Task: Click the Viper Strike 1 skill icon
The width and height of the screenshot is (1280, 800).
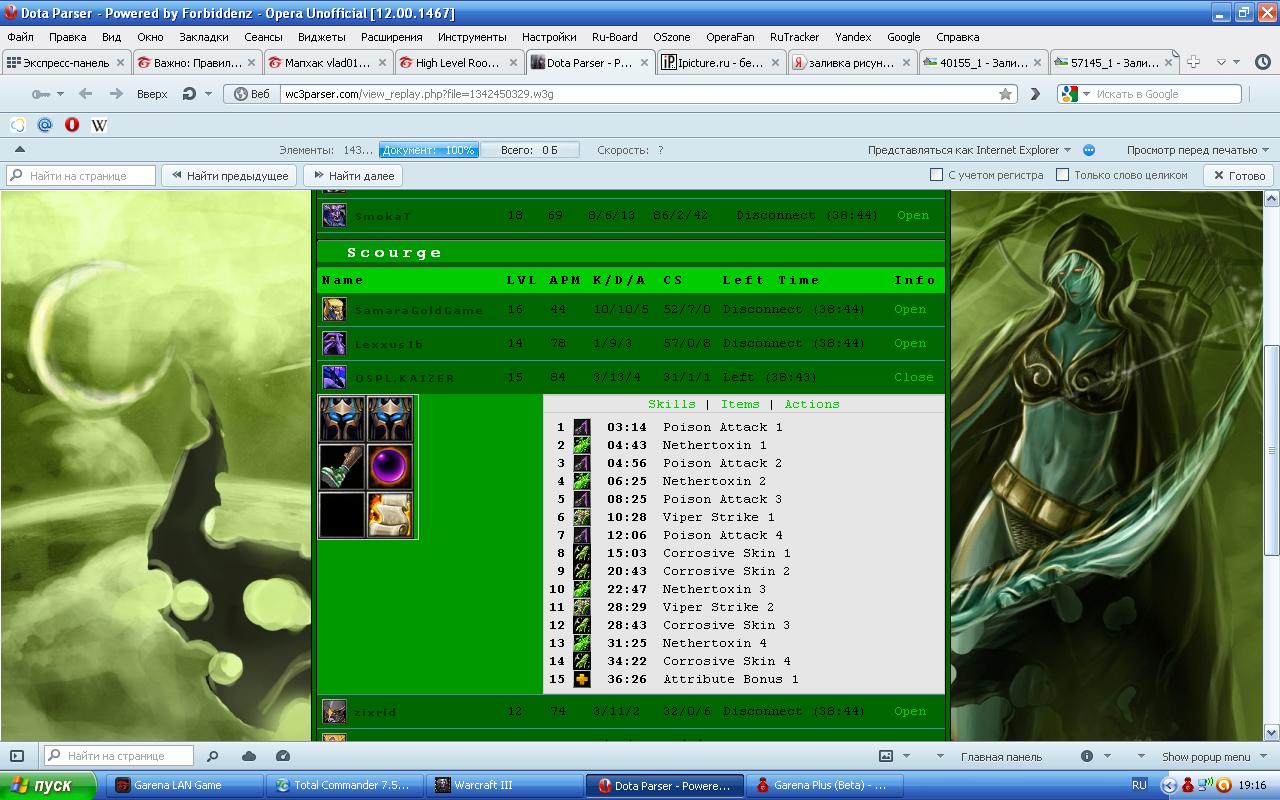Action: [x=582, y=517]
